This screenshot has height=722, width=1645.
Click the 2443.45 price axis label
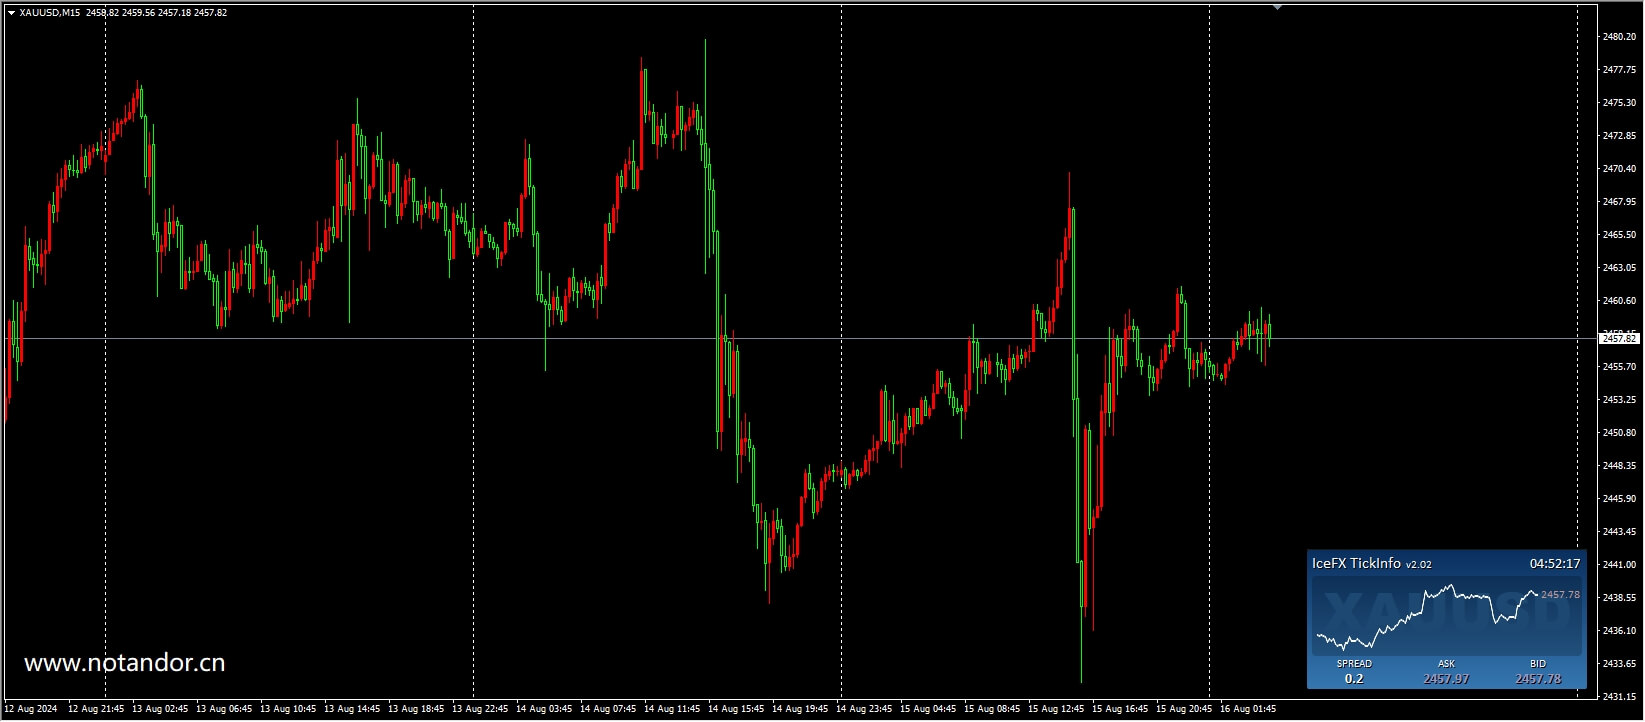tap(1619, 532)
